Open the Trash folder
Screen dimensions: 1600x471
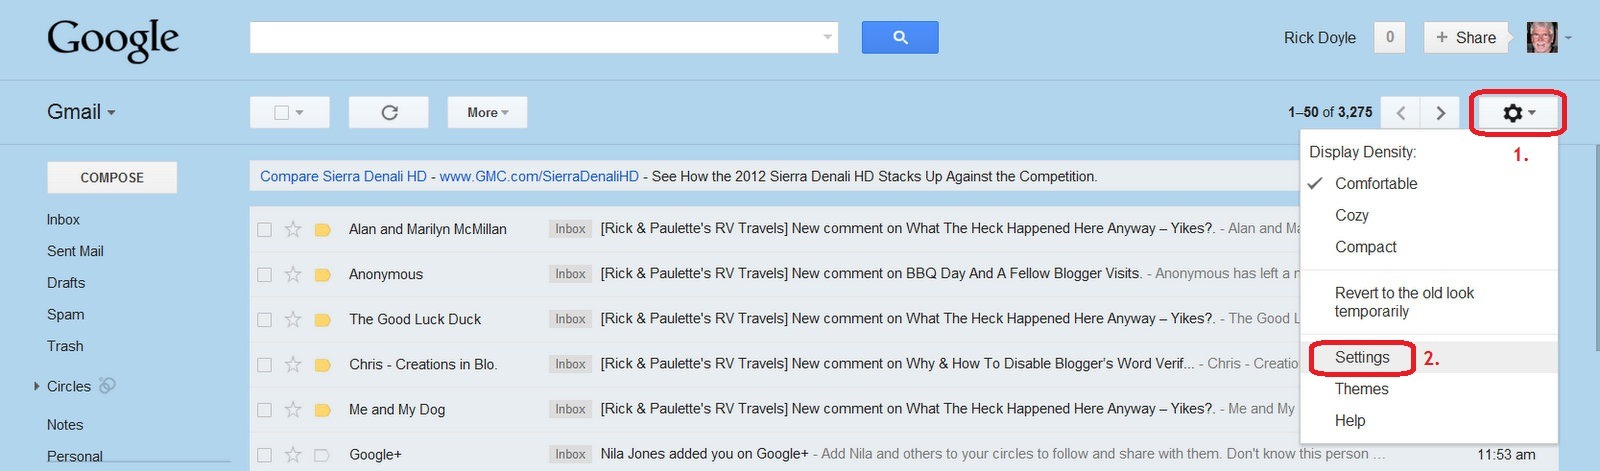click(x=65, y=346)
